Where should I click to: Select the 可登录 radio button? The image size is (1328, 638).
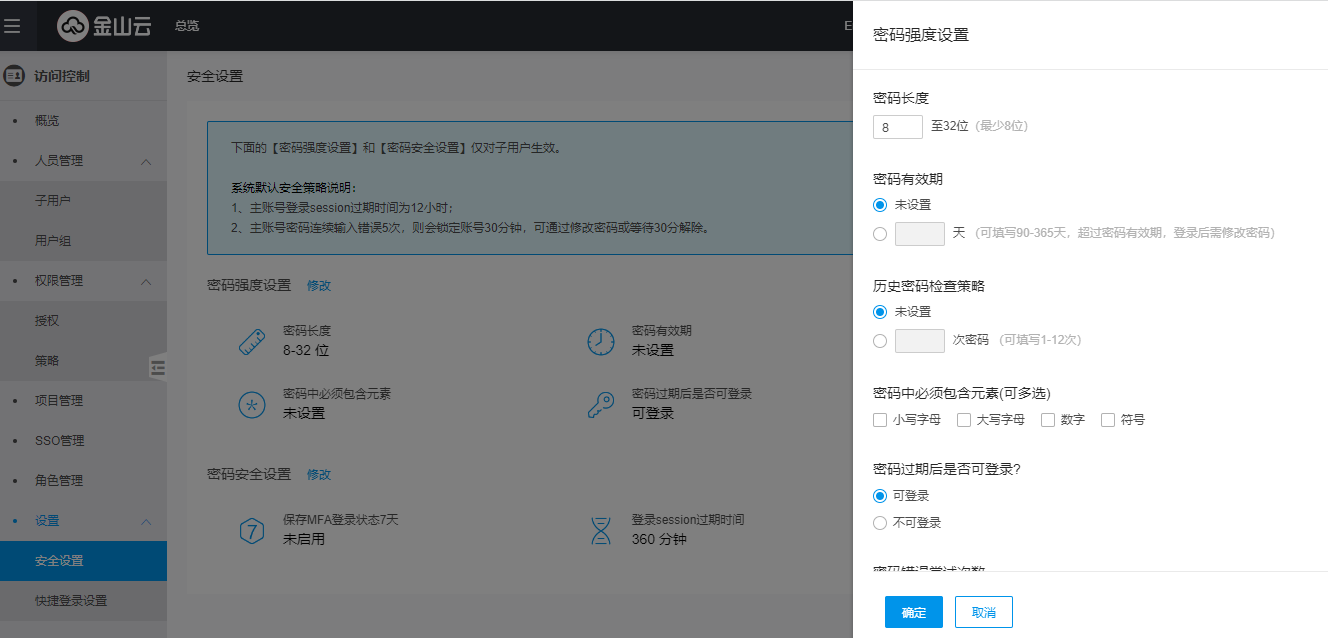pyautogui.click(x=880, y=496)
